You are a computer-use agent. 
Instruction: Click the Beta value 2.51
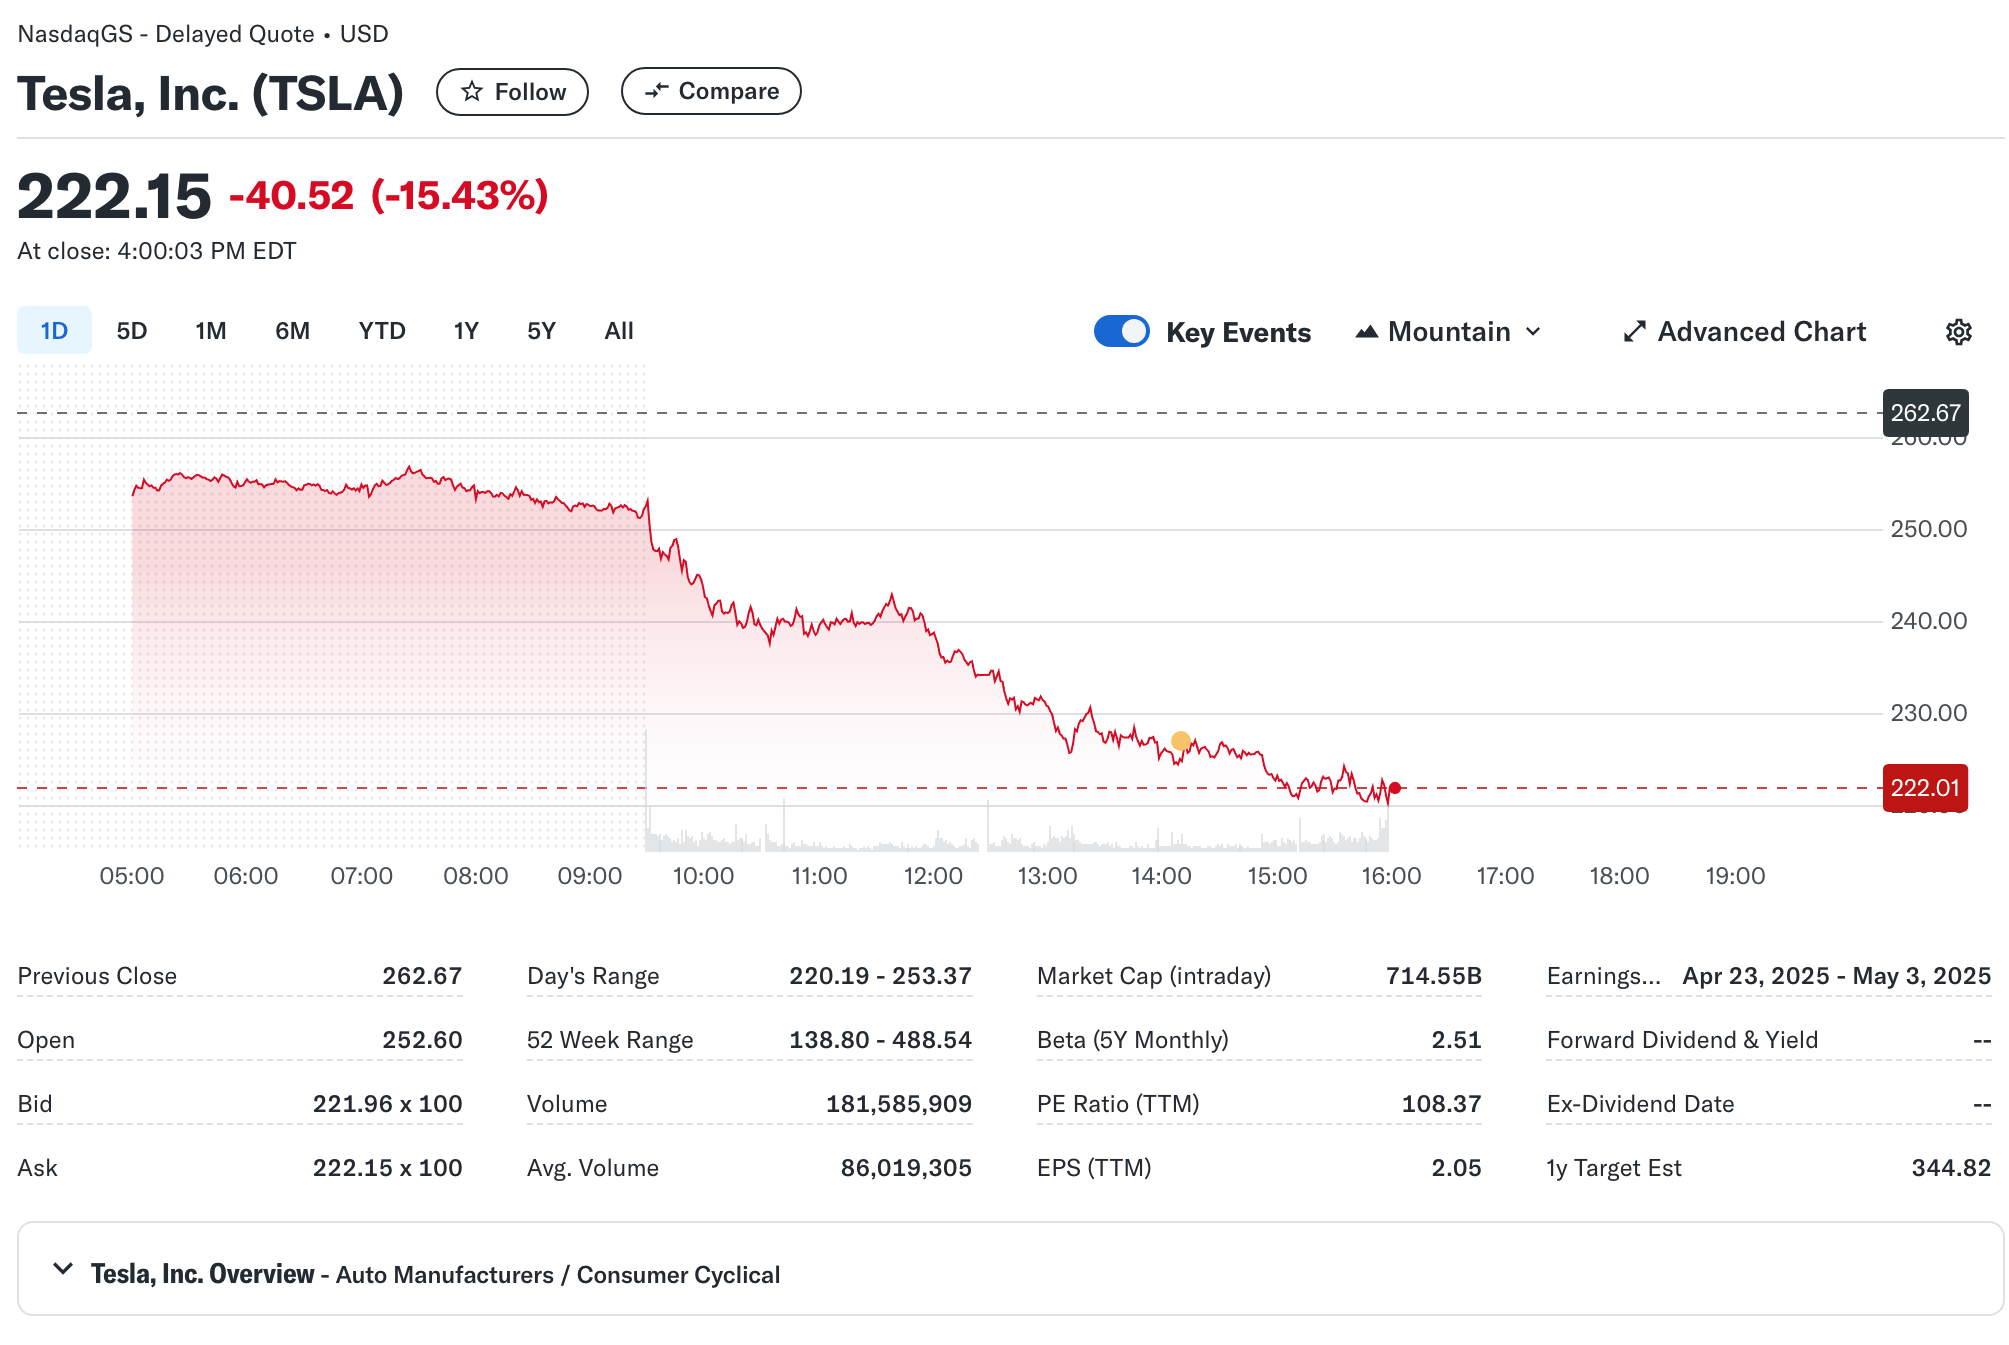coord(1456,1040)
